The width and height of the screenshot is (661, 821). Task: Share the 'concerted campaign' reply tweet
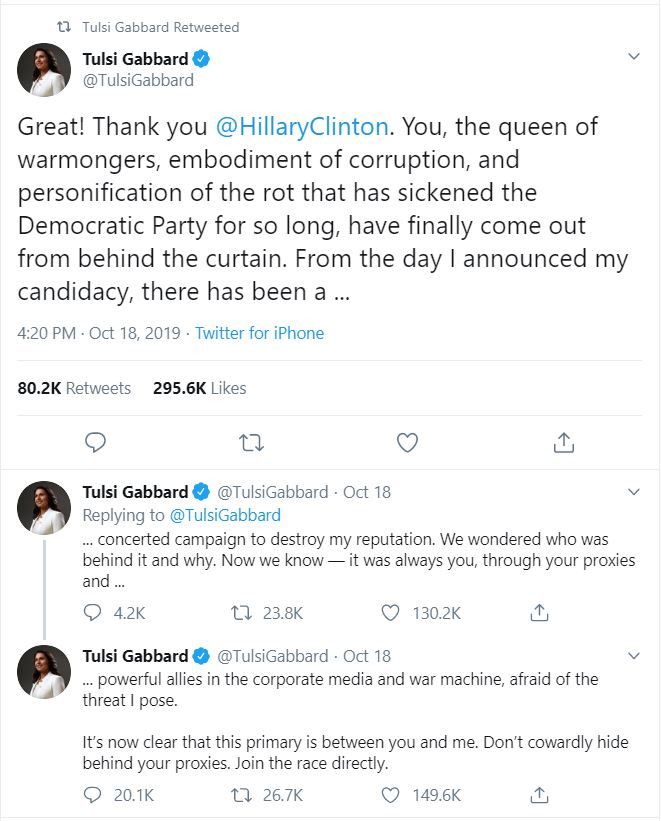539,613
